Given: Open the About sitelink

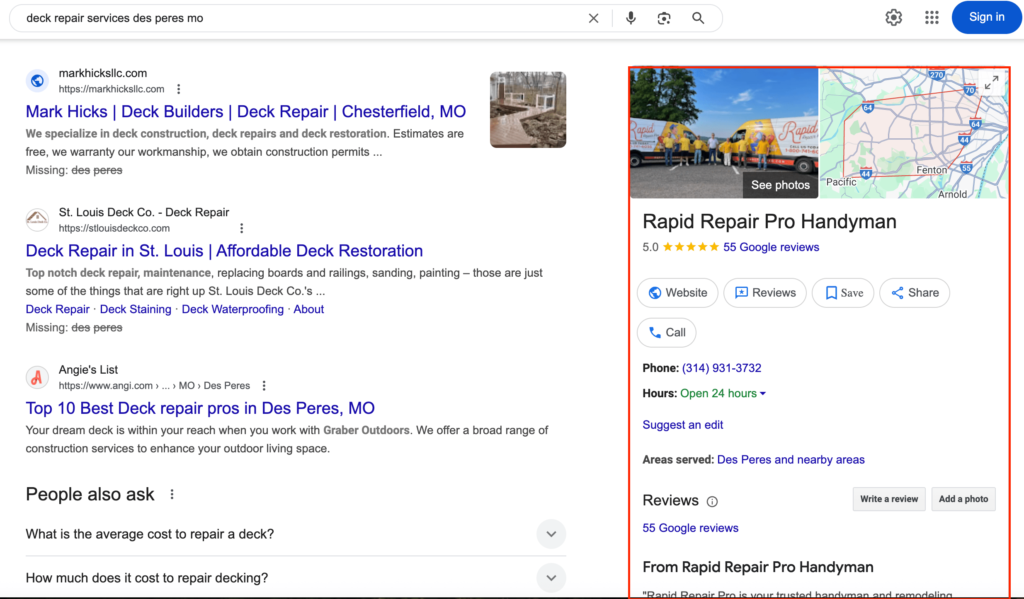Looking at the screenshot, I should pos(308,309).
